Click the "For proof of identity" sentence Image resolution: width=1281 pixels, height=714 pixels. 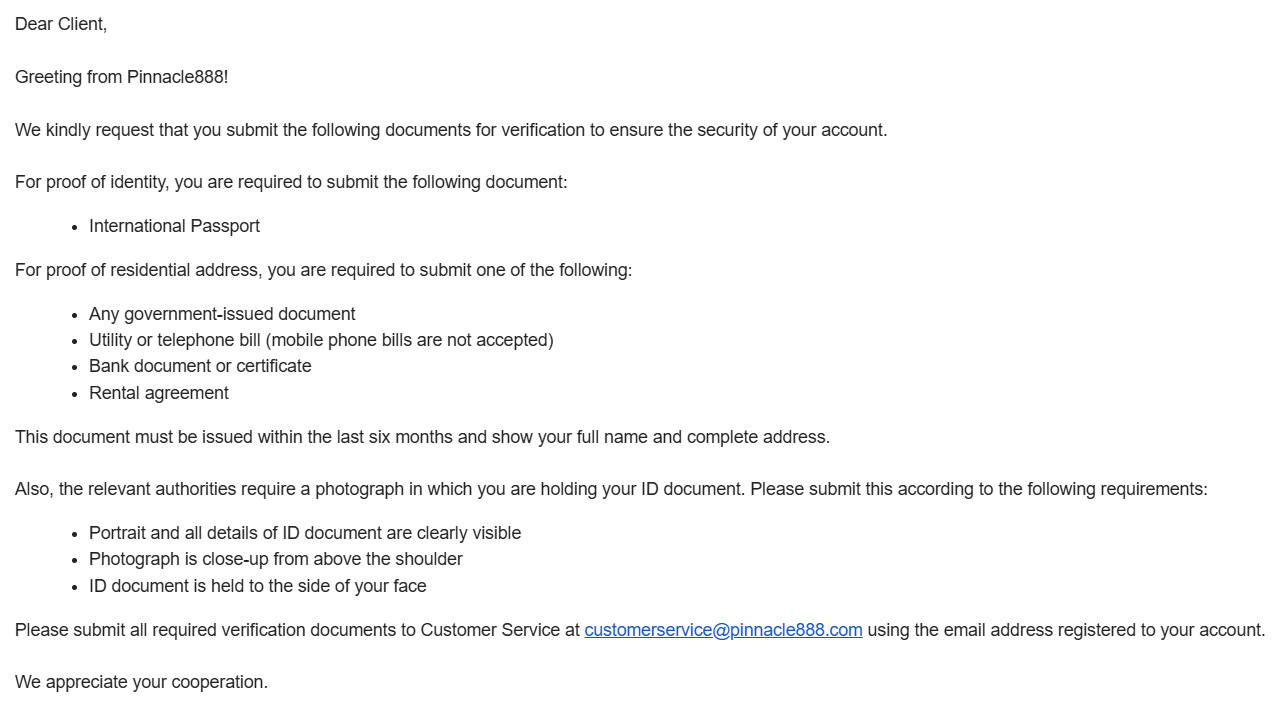click(291, 182)
